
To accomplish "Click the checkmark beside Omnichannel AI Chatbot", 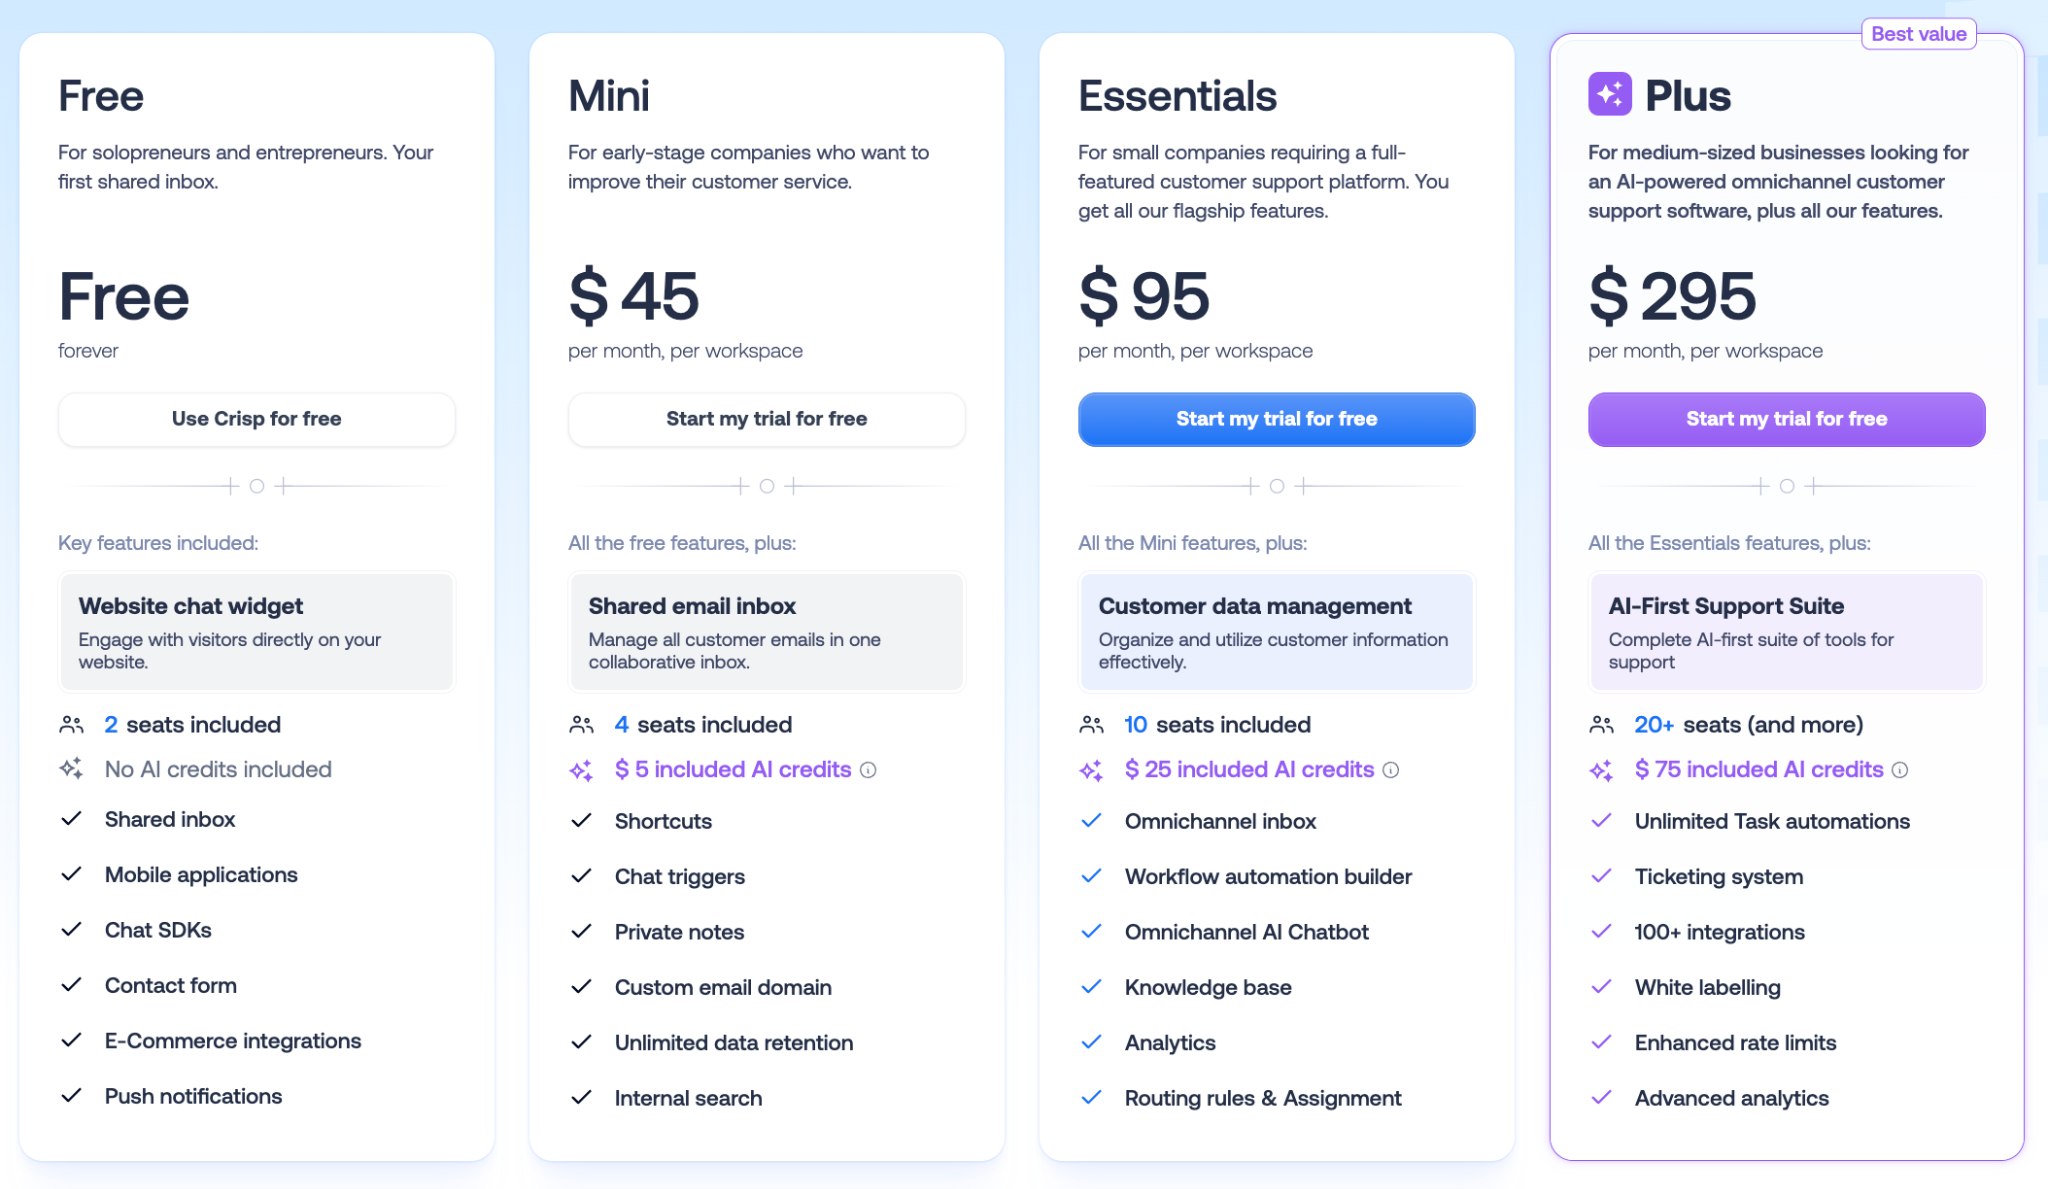I will (1091, 931).
